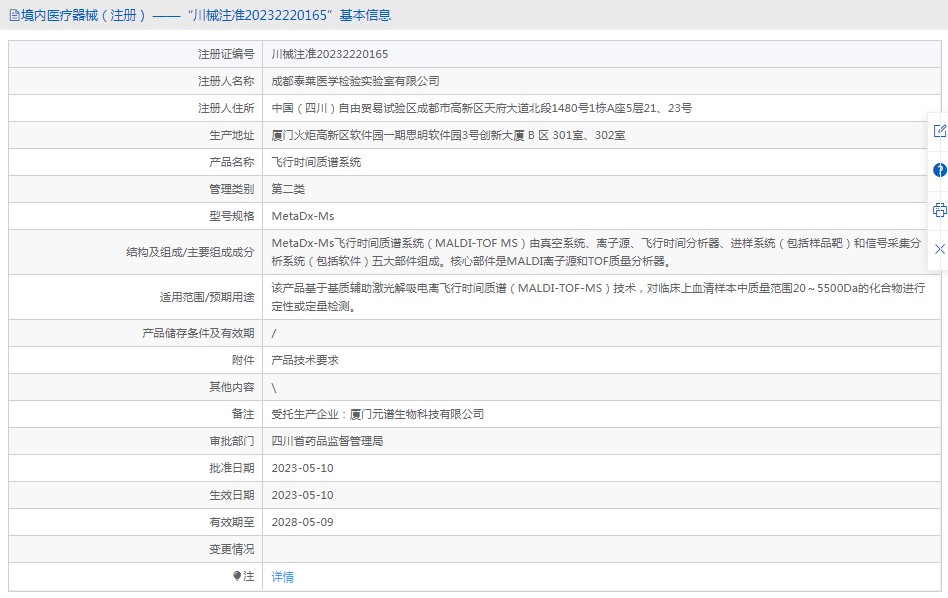Click intended use text starting 该产品基于基质辅助
Image resolution: width=948 pixels, height=598 pixels.
598,297
